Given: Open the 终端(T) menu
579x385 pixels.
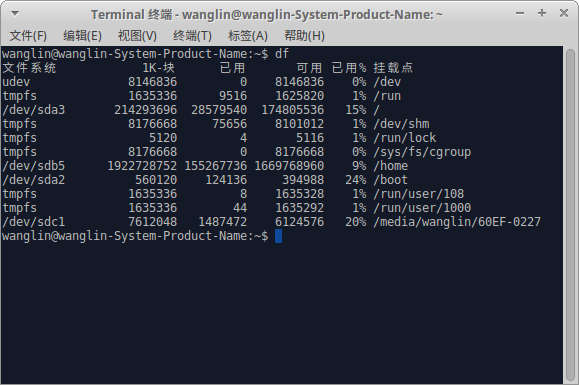Looking at the screenshot, I should point(192,36).
